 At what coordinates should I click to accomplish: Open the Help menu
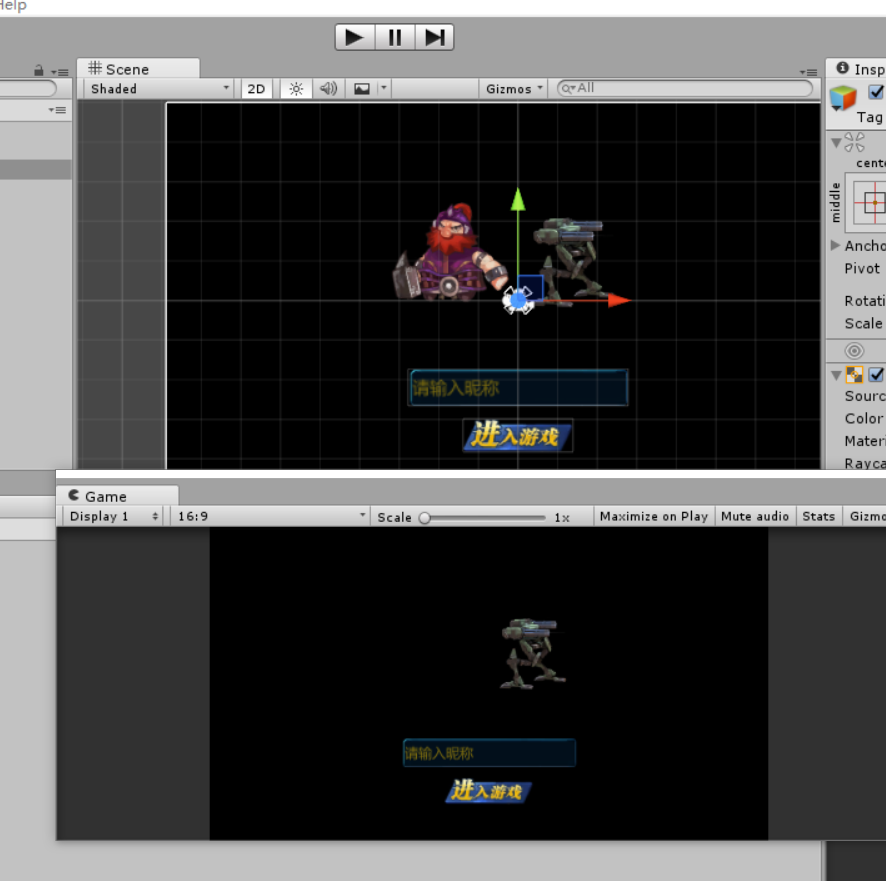coord(12,6)
